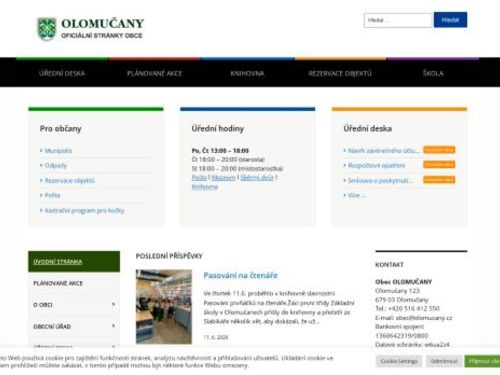Click orange badge beside Smlouva o poskytnutí
Viewport: 500px width, 375px height.
click(439, 180)
